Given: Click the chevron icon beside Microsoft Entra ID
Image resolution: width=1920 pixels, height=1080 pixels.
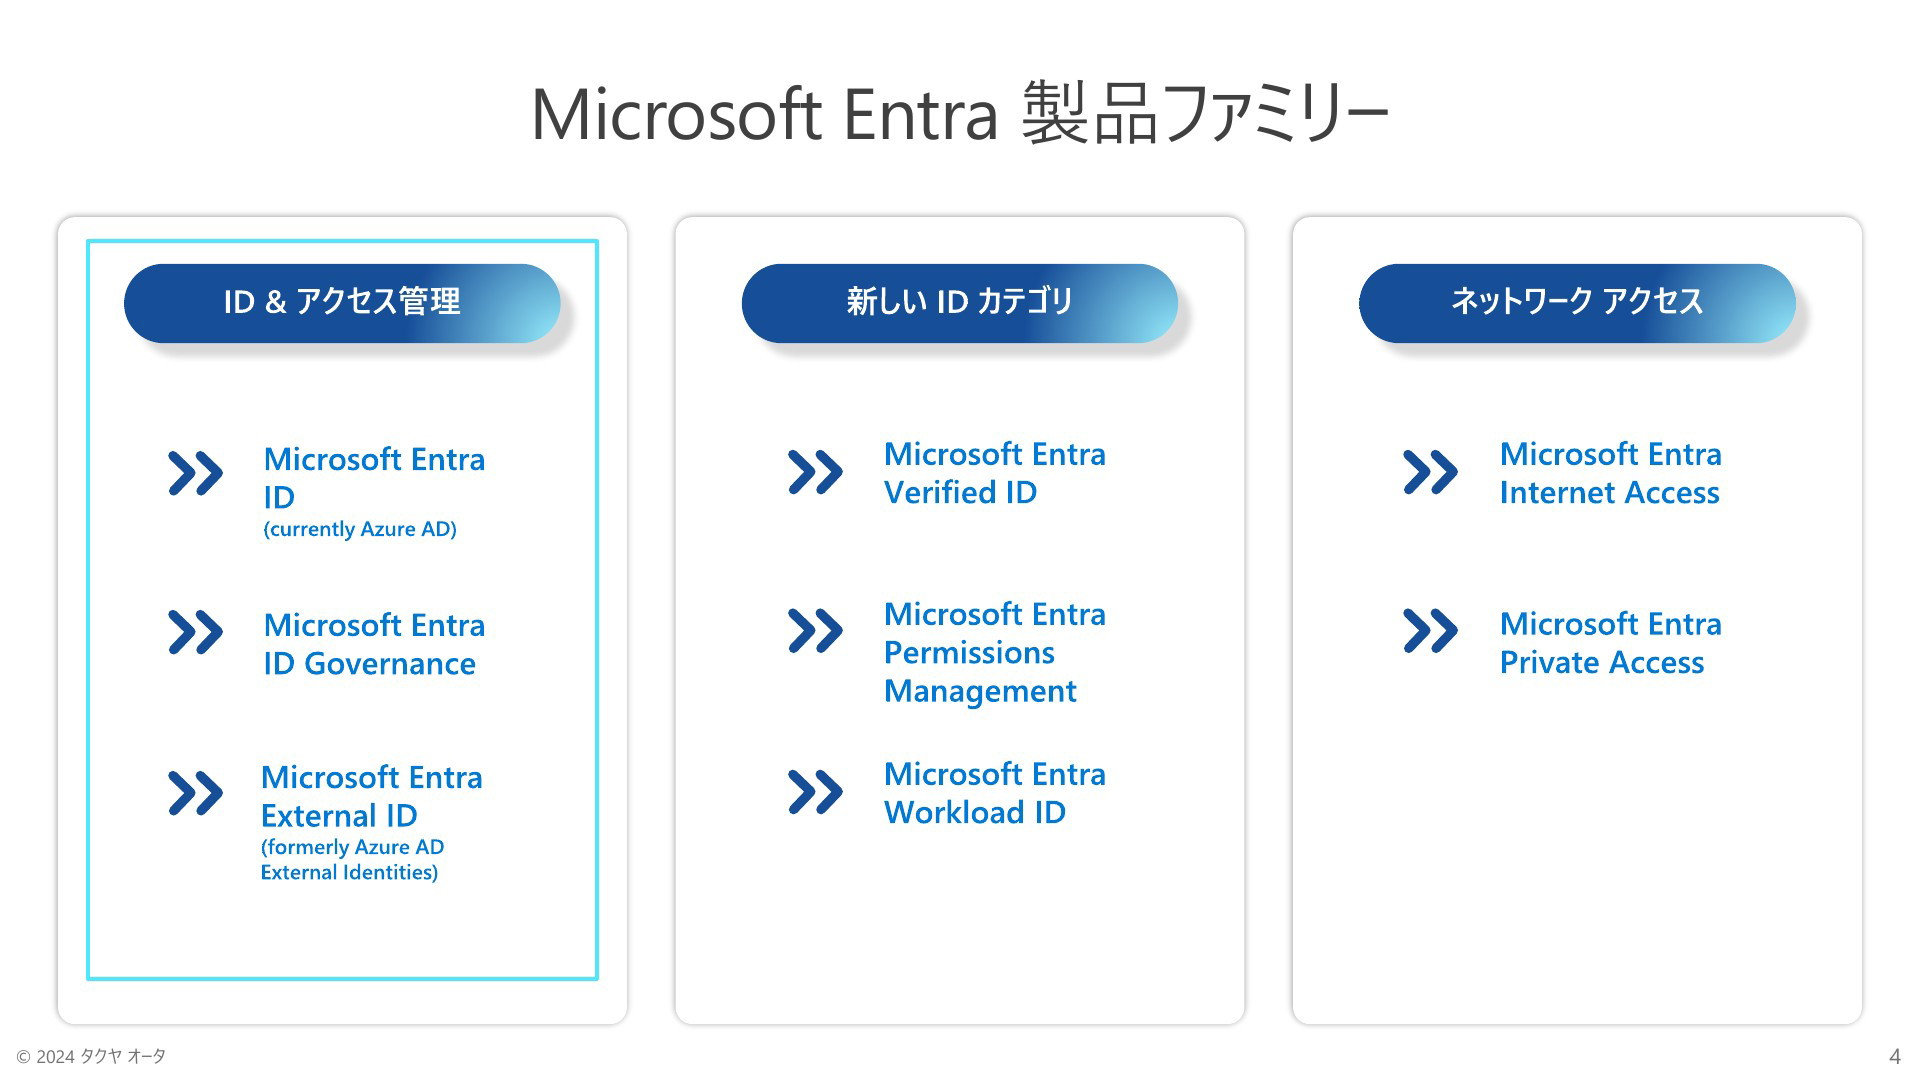Looking at the screenshot, I should tap(195, 473).
